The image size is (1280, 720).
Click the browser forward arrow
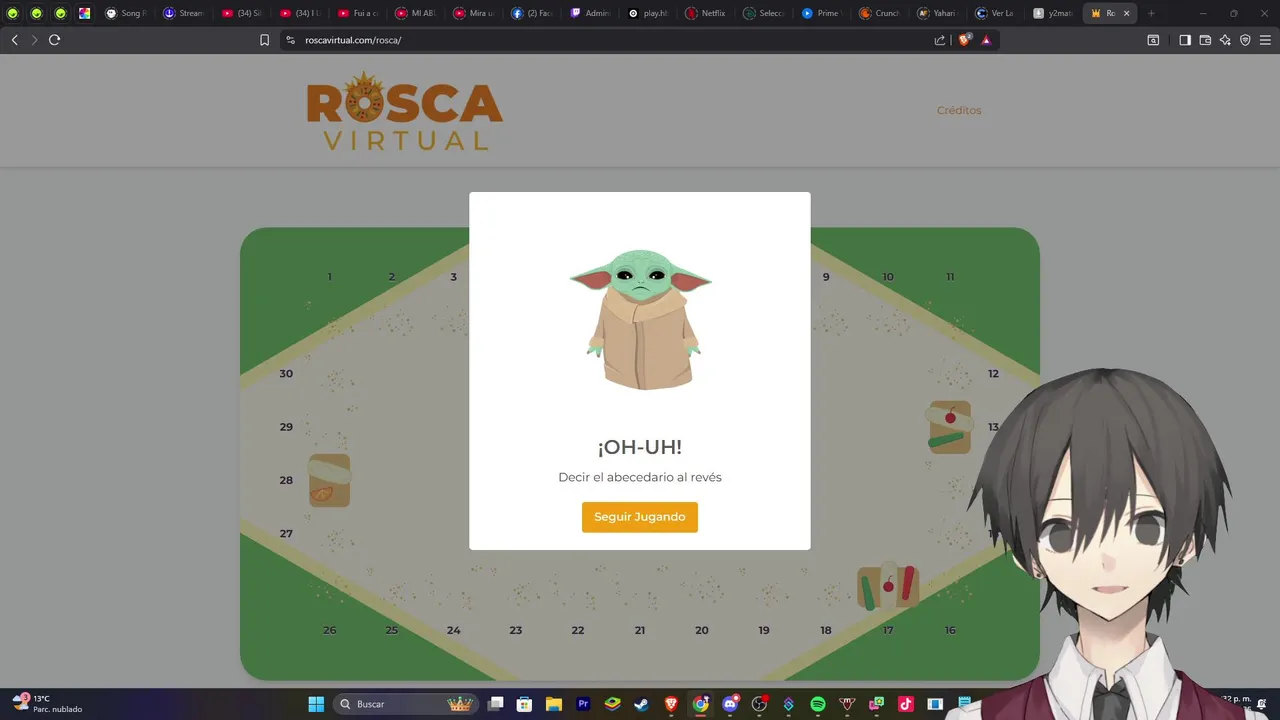coord(34,40)
